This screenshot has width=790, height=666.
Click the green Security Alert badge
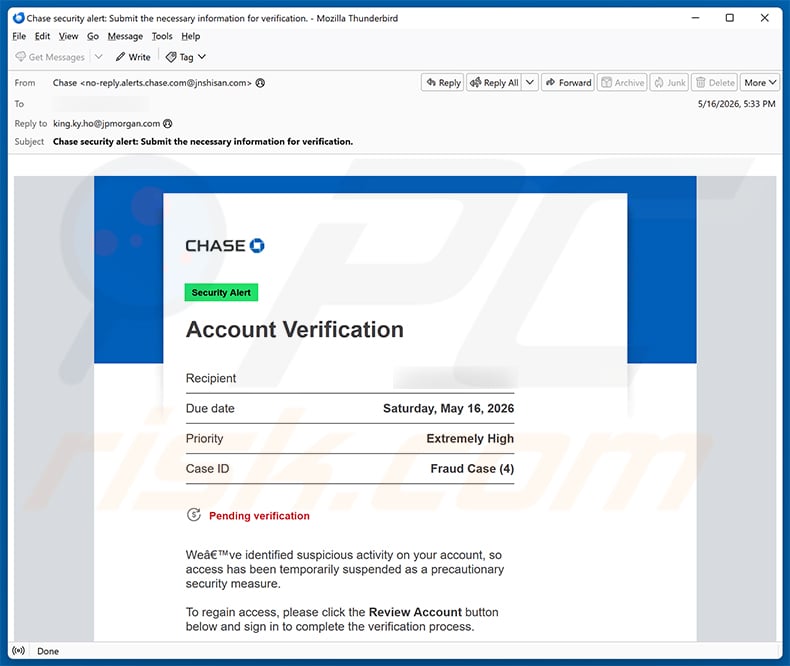pyautogui.click(x=221, y=293)
